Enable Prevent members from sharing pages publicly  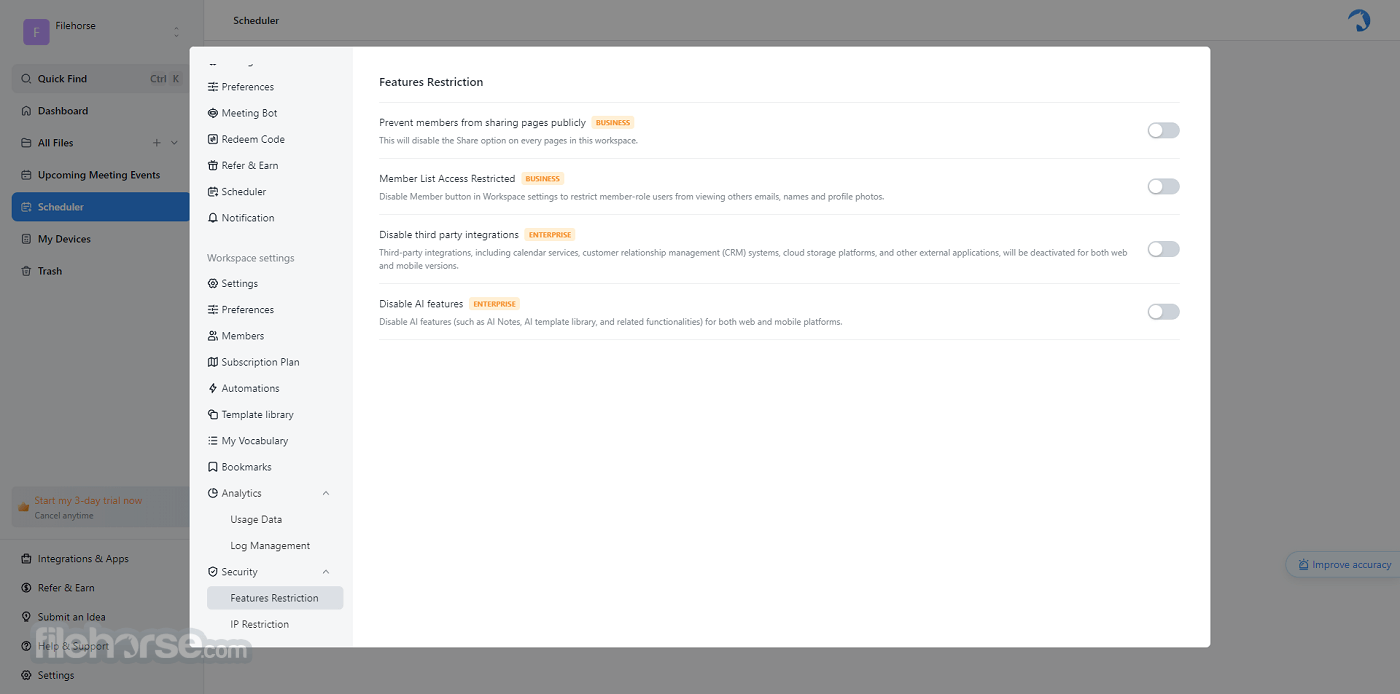(x=1163, y=130)
